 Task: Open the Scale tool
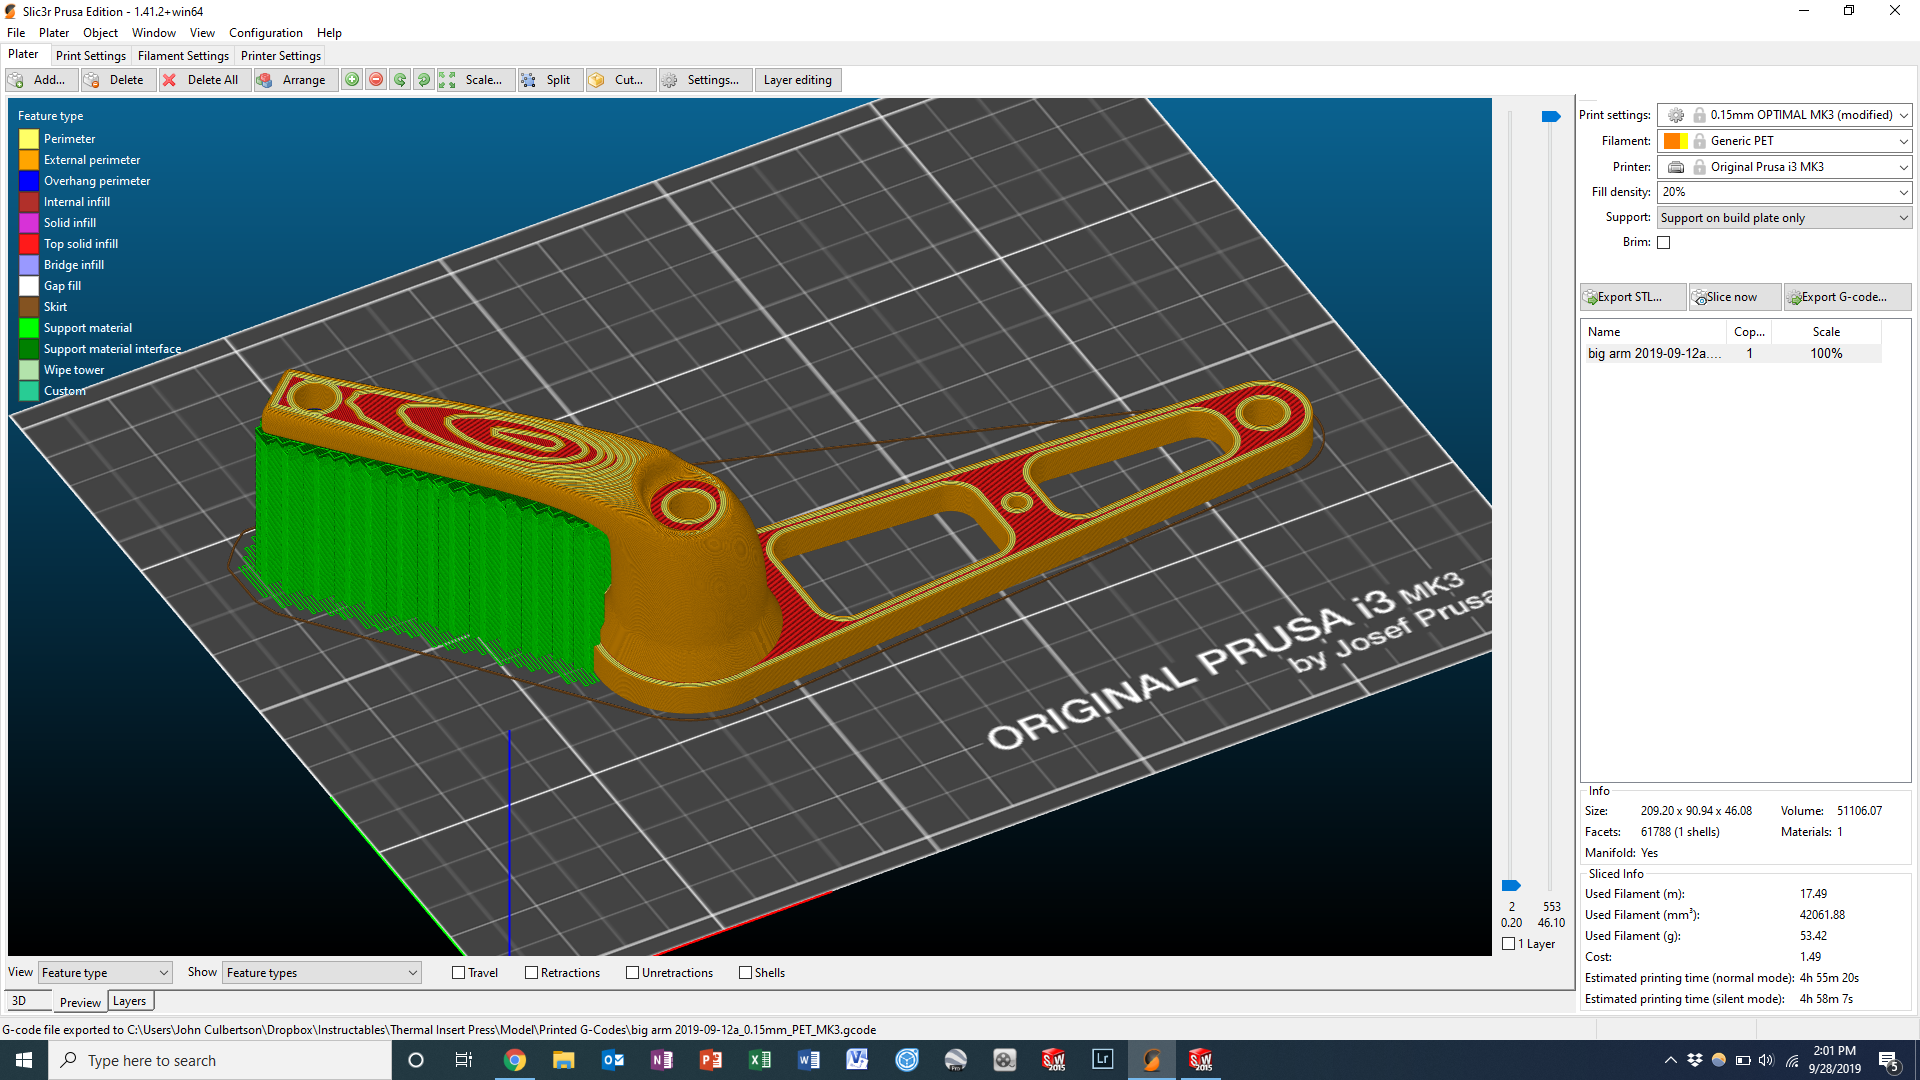point(474,80)
